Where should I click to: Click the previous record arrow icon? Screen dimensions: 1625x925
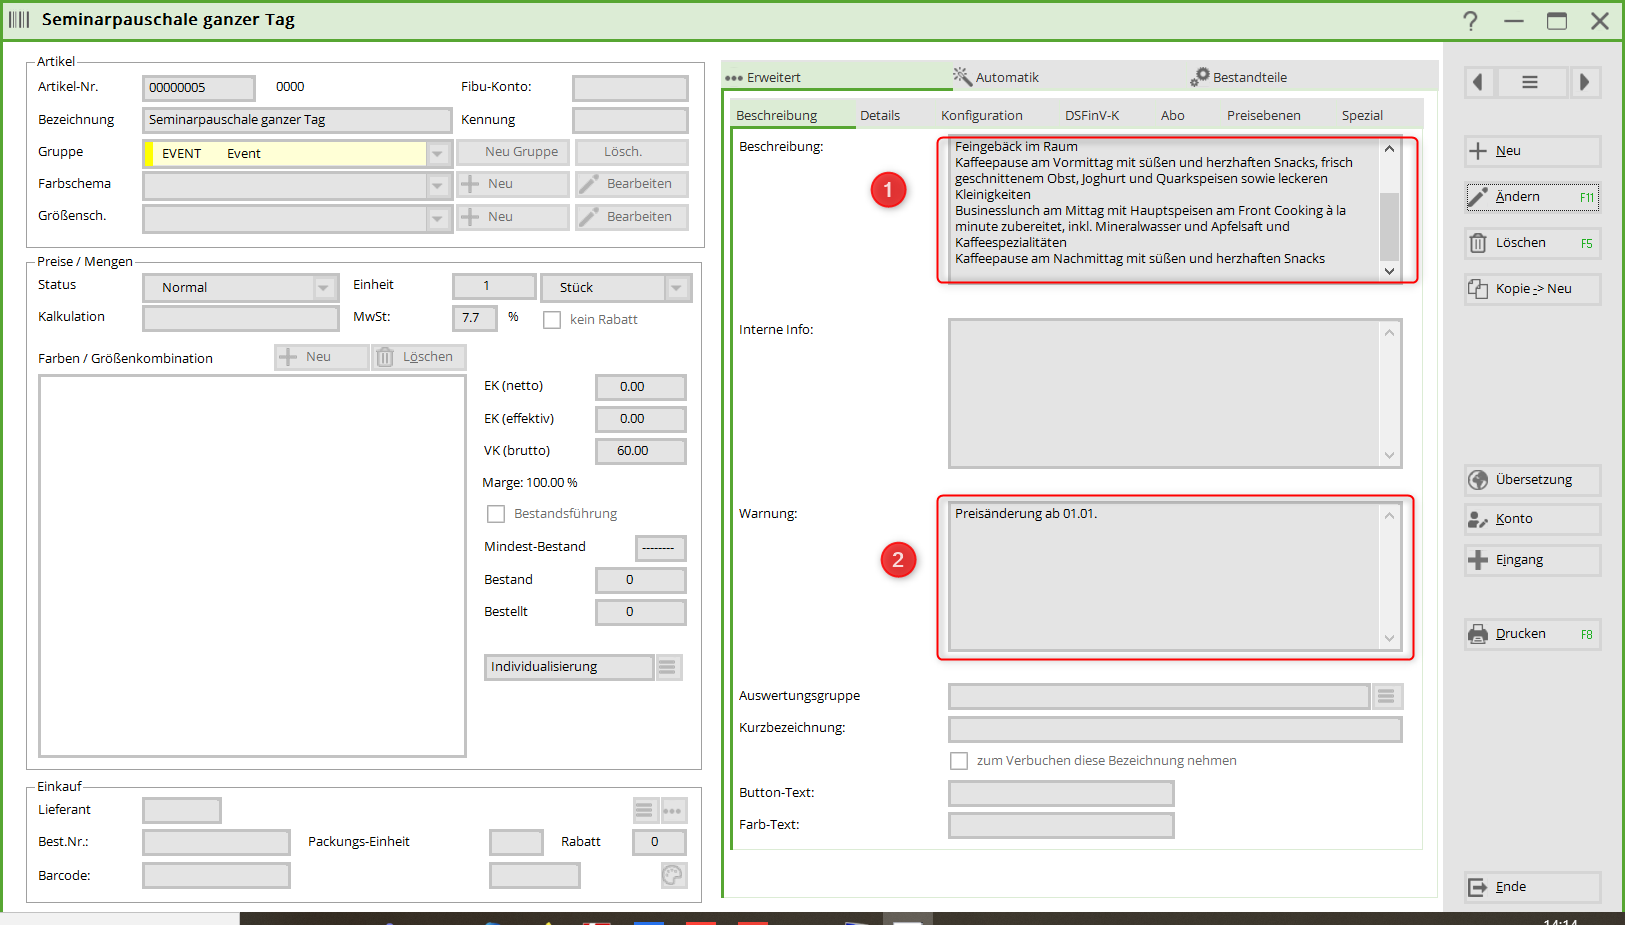pyautogui.click(x=1478, y=82)
